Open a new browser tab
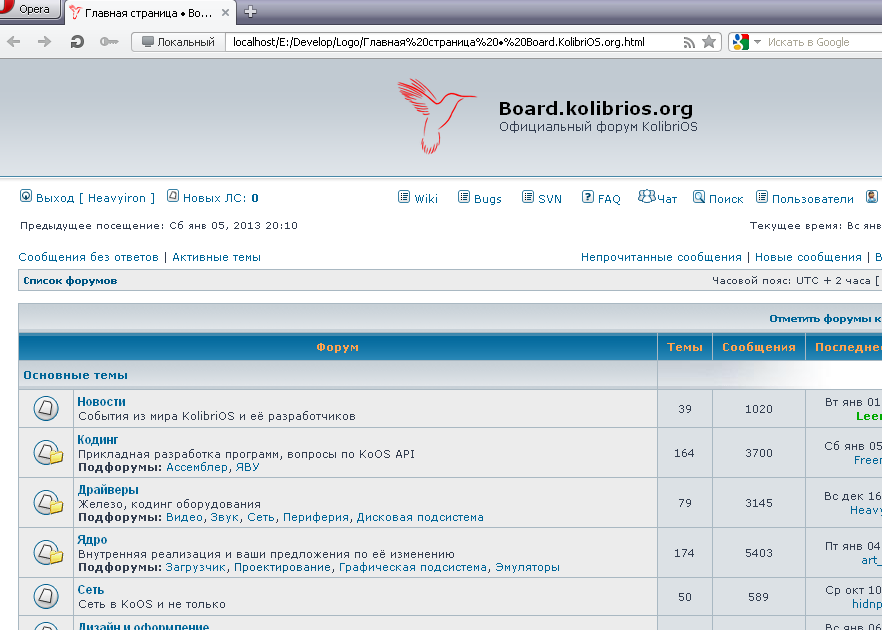The height and width of the screenshot is (630, 882). click(x=250, y=12)
